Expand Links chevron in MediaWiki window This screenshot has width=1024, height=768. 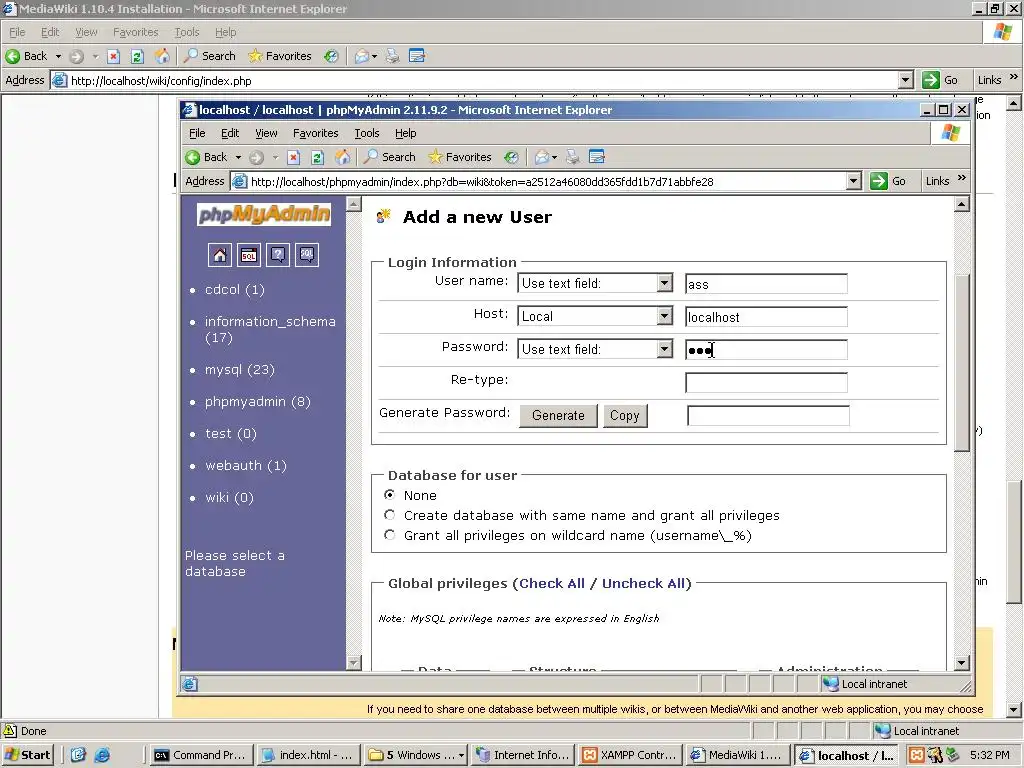(1014, 77)
